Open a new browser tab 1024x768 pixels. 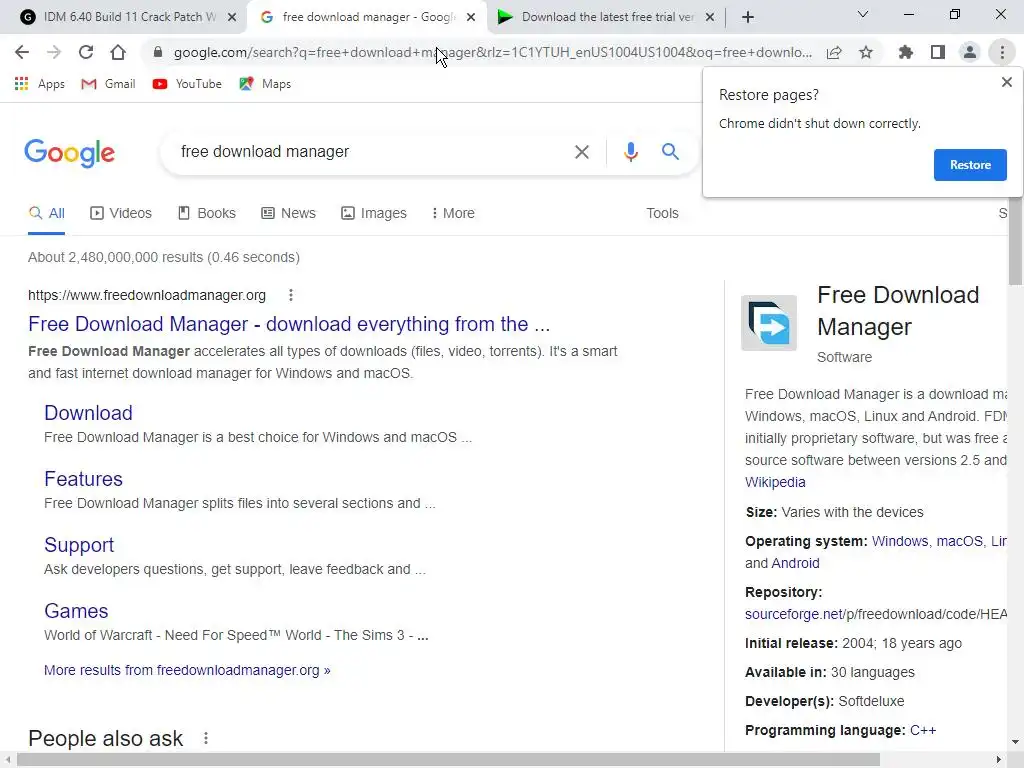tap(748, 17)
